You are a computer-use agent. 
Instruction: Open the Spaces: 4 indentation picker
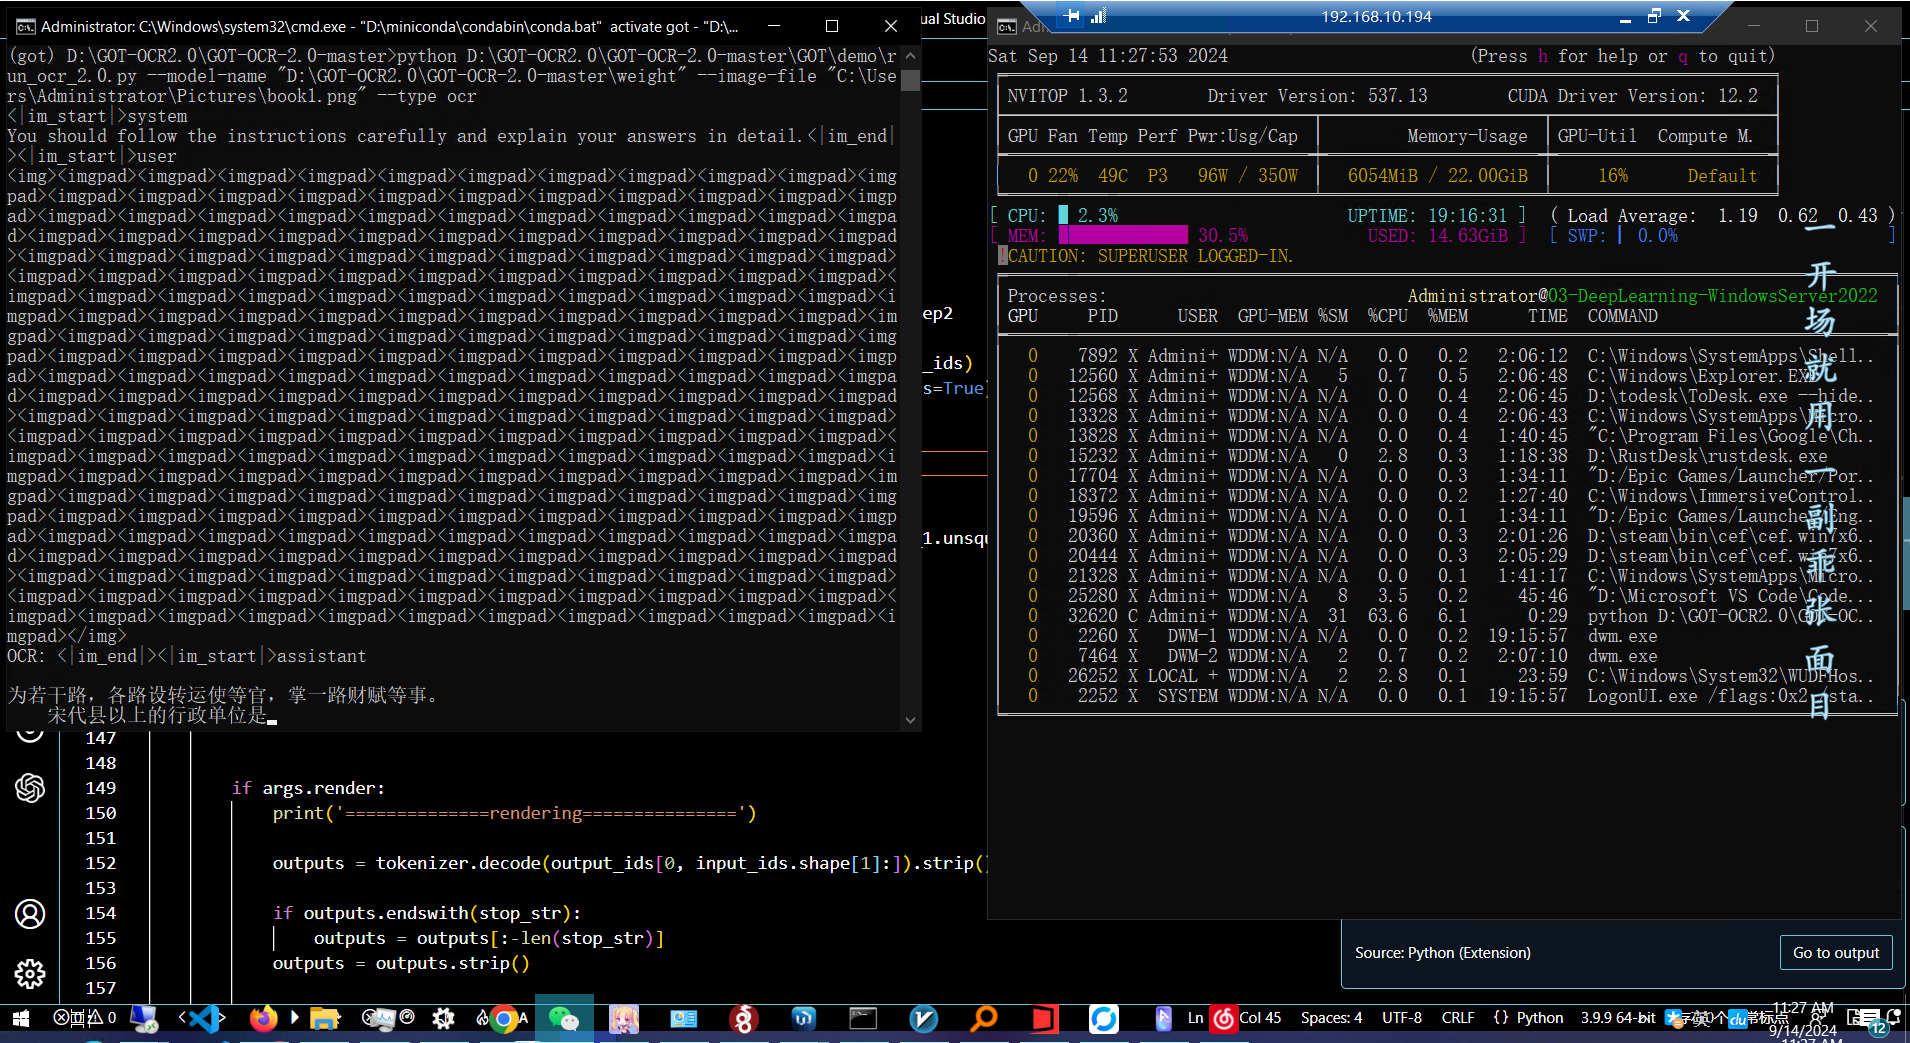coord(1331,1018)
